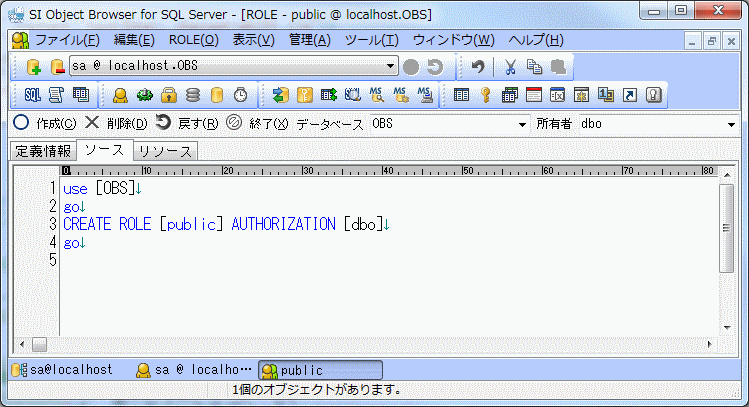The height and width of the screenshot is (407, 749).
Task: Click the copy icon in the top toolbar
Action: 534,67
